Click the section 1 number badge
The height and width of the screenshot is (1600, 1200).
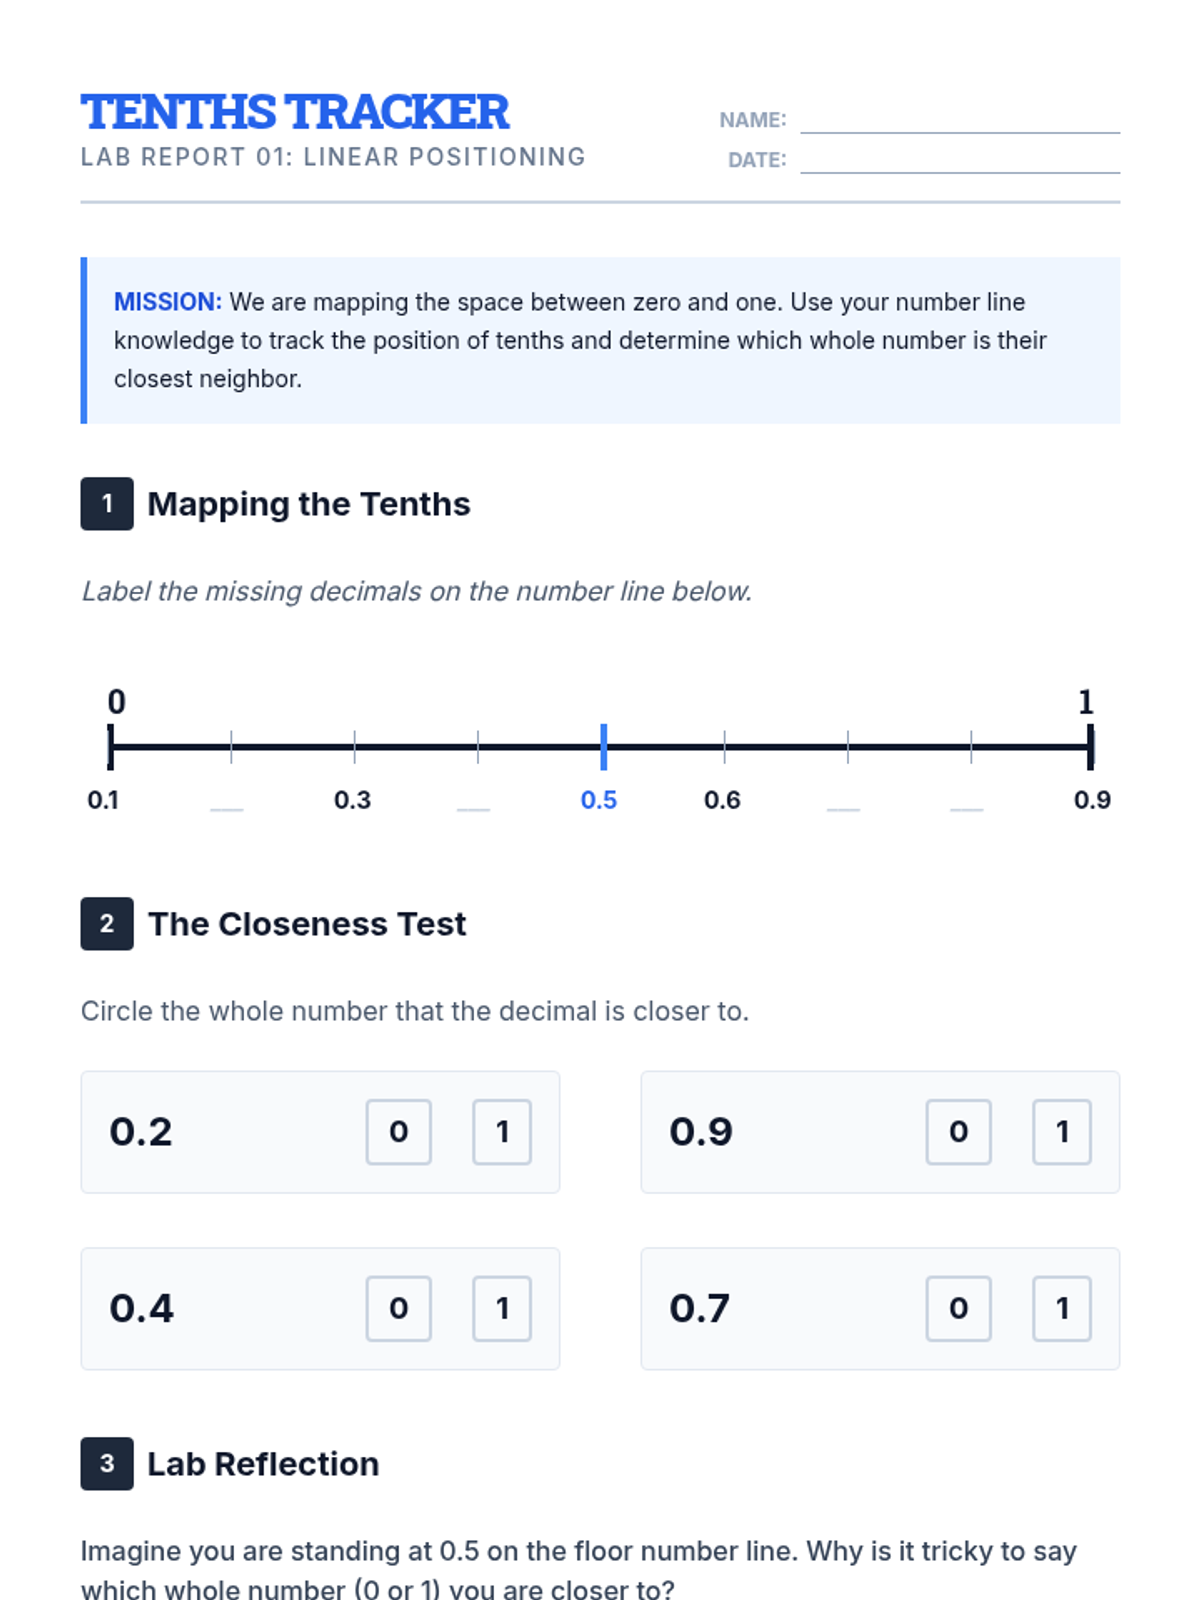click(x=107, y=504)
